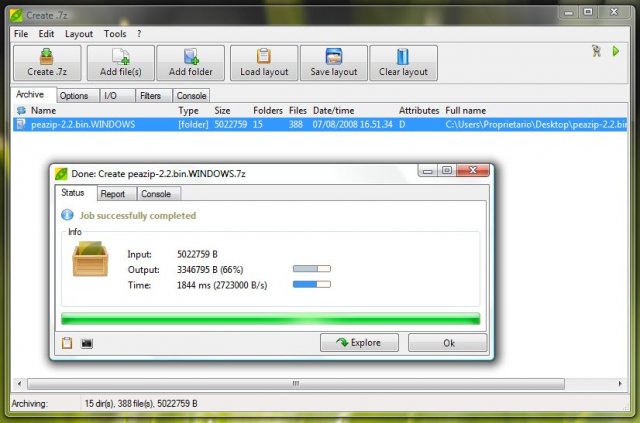Click the green play arrow icon
This screenshot has height=423, width=640.
(x=616, y=51)
